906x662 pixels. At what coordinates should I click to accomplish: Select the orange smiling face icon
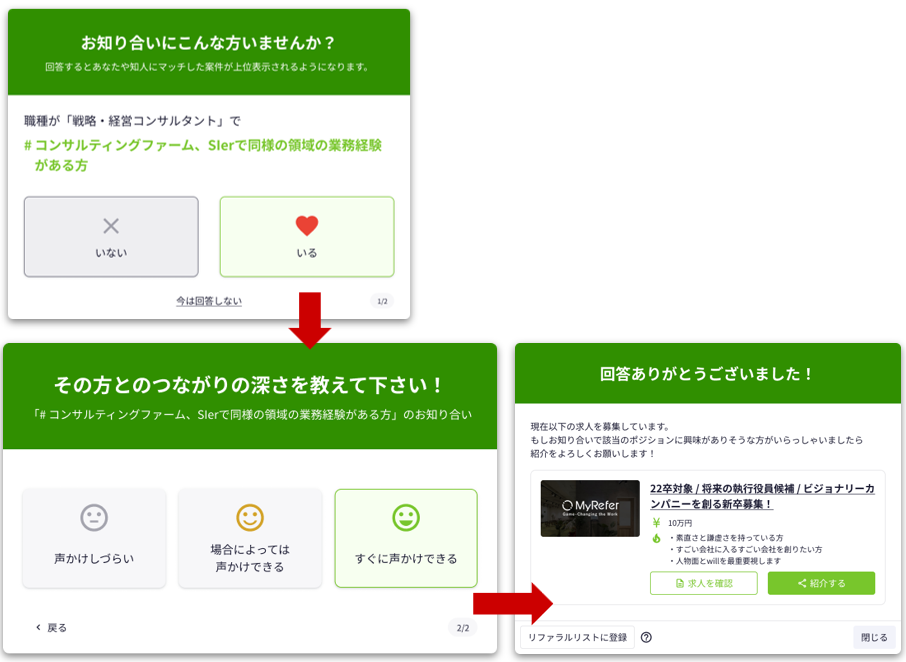coord(250,517)
